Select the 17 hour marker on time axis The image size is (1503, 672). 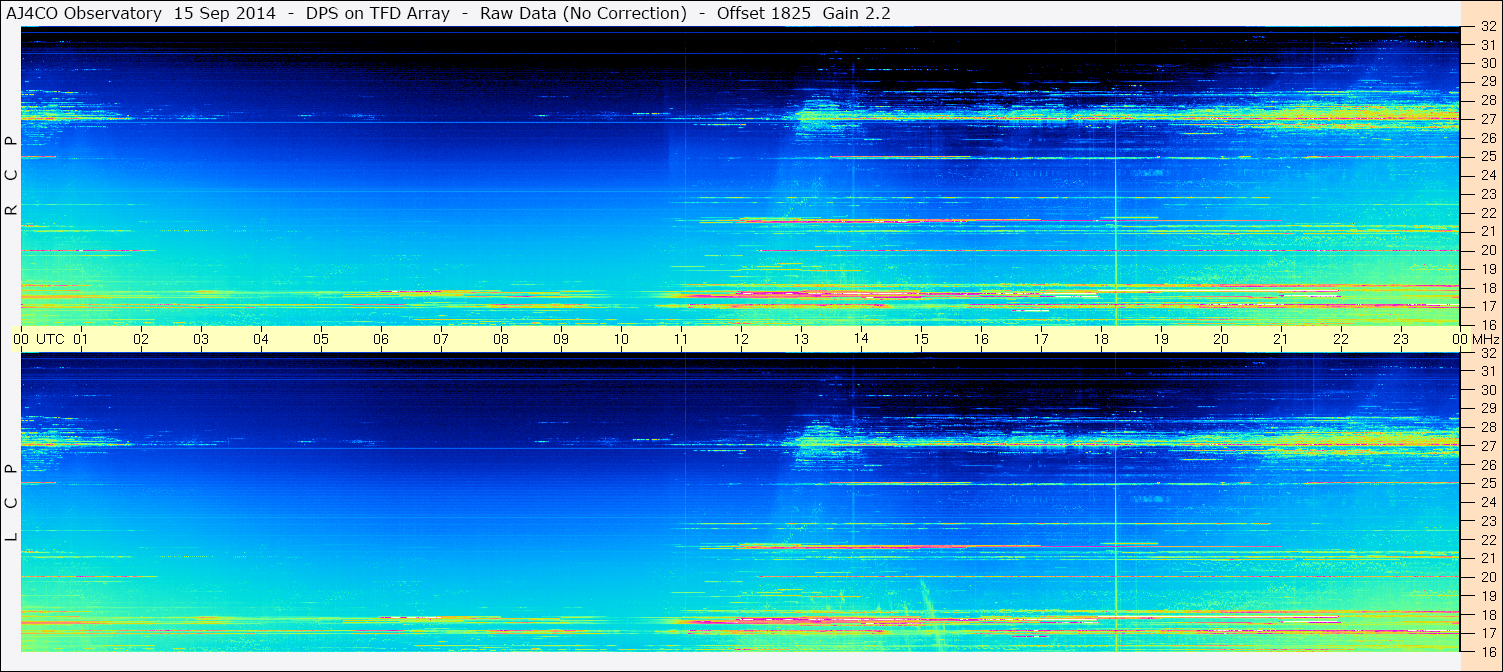(1041, 339)
